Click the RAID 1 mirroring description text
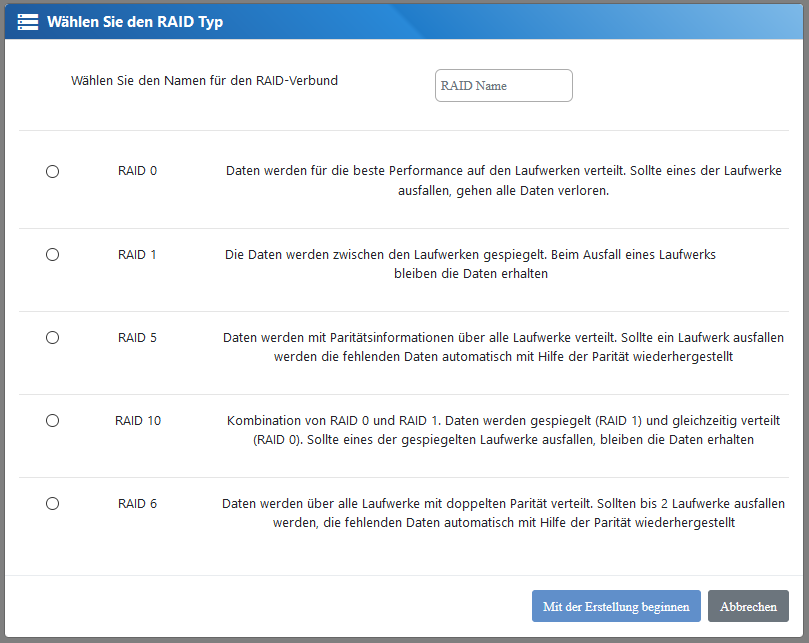809x643 pixels. coord(470,264)
